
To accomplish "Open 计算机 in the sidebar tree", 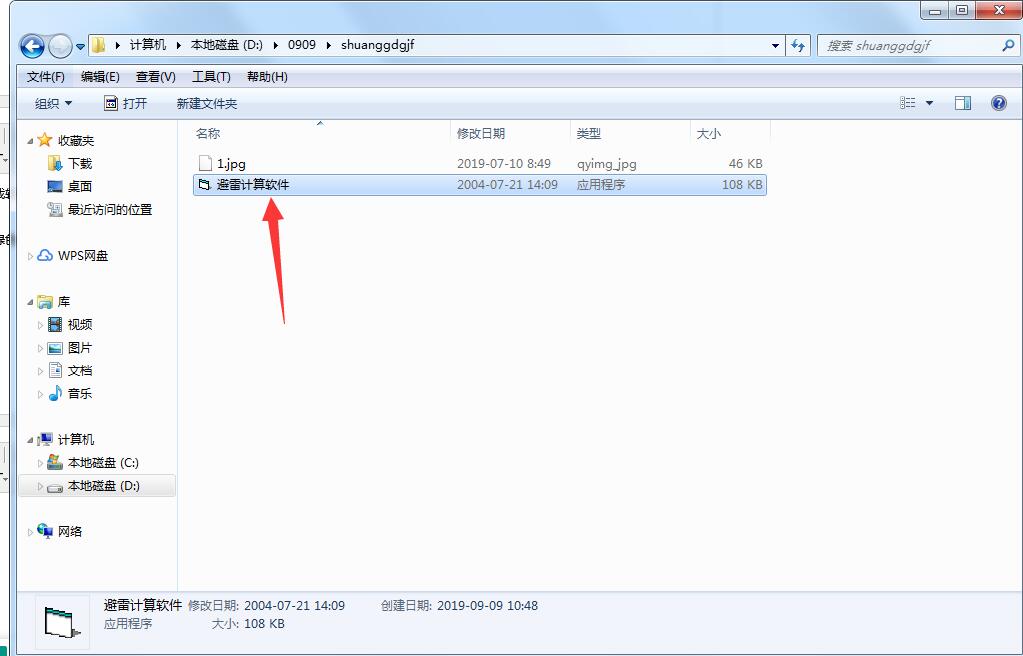I will tap(76, 439).
